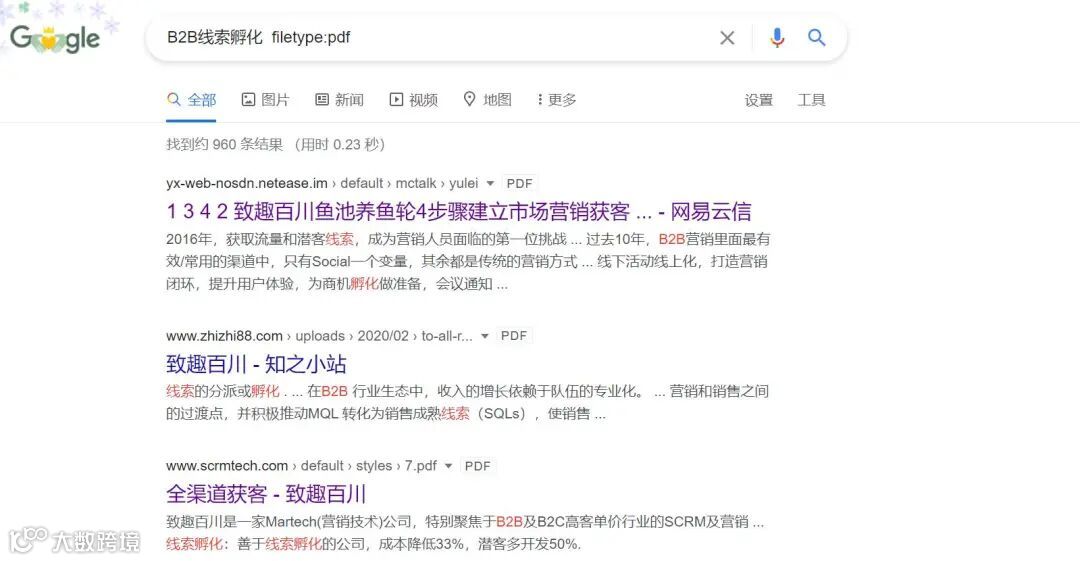1080x561 pixels.
Task: Click the 视频 tab play icon
Action: (x=396, y=100)
